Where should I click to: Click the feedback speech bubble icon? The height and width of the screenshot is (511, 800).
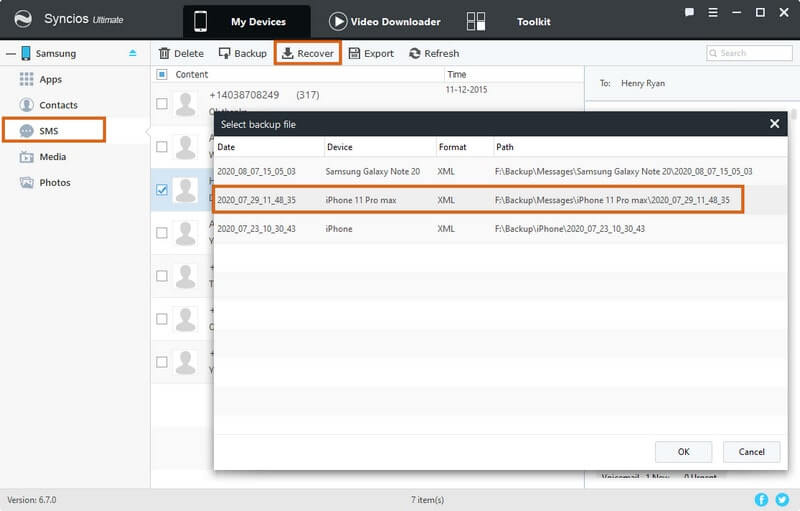689,12
